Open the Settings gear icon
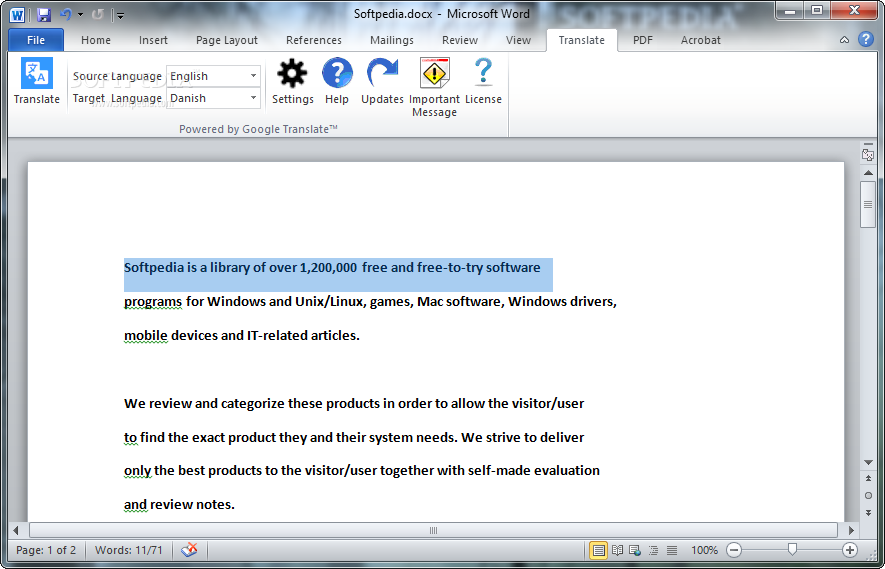This screenshot has width=885, height=569. click(x=292, y=73)
